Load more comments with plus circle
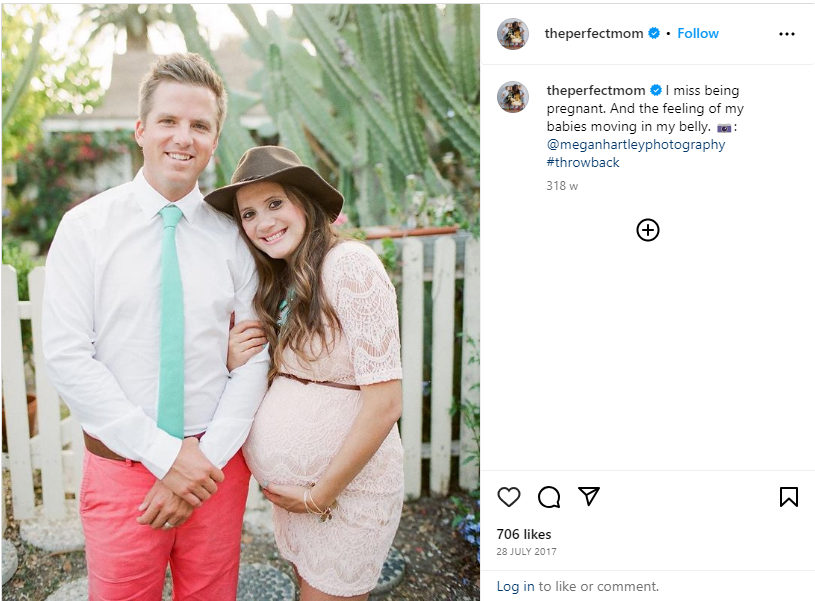Image resolution: width=815 pixels, height=601 pixels. [648, 230]
